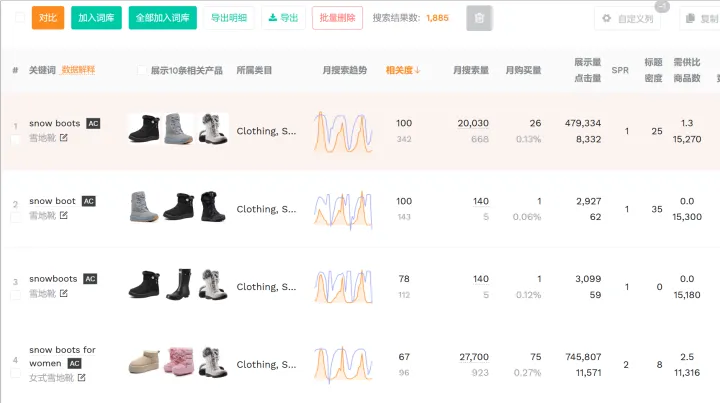Screen dimensions: 720x403
Task: Click impressions value 745,807
Action: pyautogui.click(x=583, y=357)
